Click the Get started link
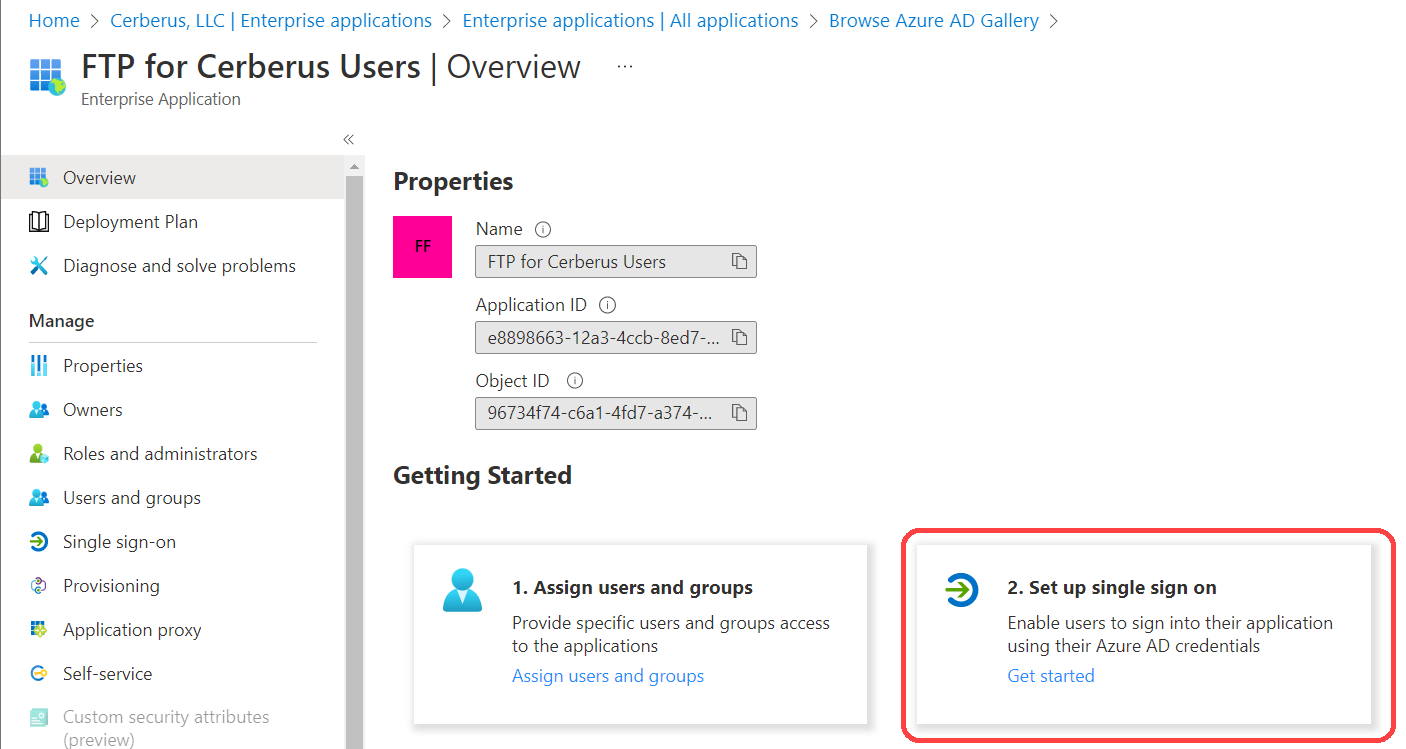The image size is (1406, 749). tap(1050, 676)
